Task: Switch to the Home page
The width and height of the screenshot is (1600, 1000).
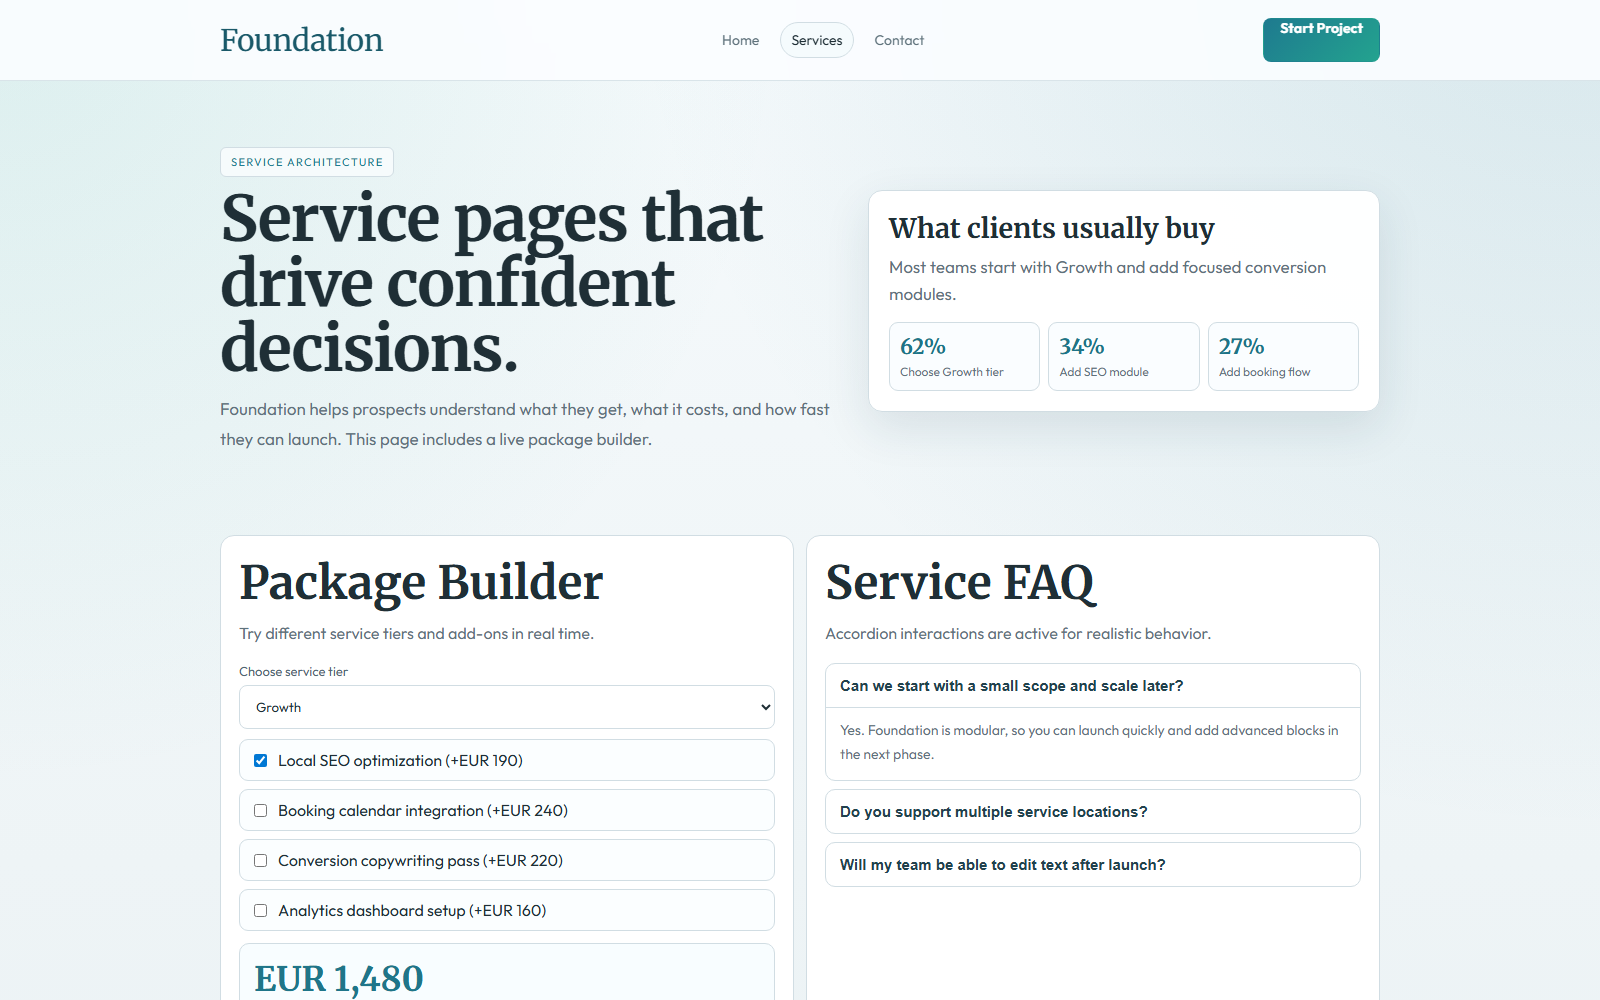Action: [x=740, y=40]
